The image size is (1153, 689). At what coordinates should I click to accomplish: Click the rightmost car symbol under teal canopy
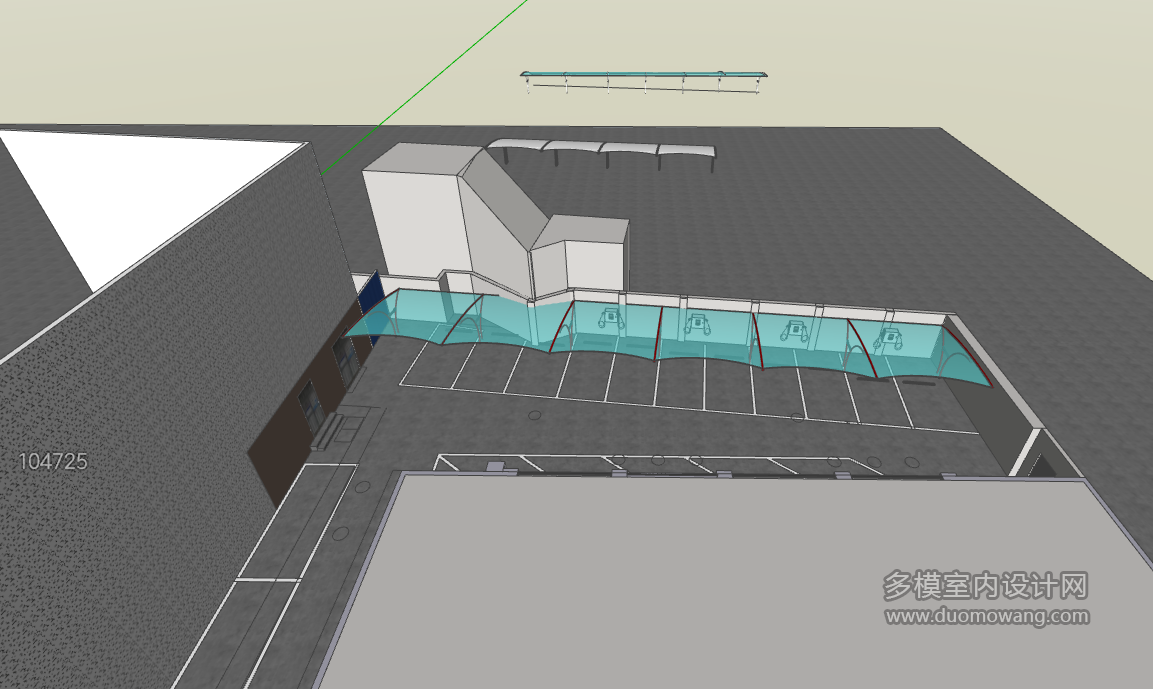coord(890,338)
